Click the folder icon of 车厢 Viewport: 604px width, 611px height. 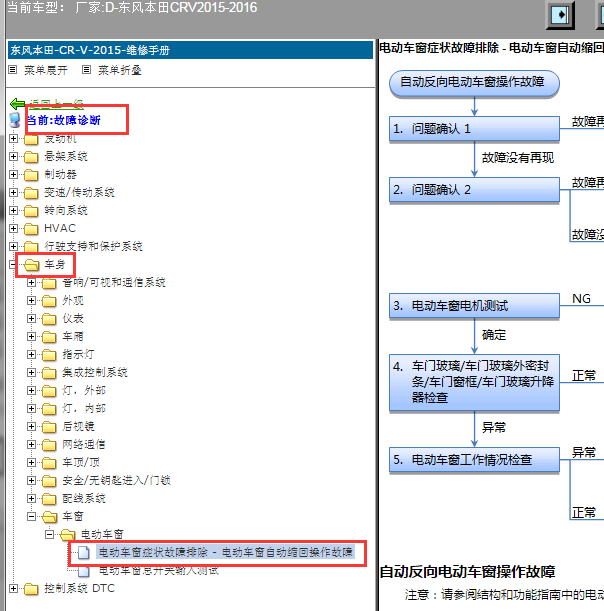[49, 337]
